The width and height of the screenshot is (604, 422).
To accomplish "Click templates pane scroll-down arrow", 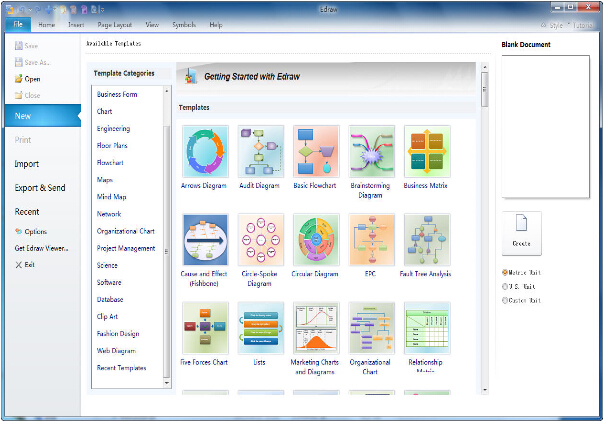I will point(485,390).
